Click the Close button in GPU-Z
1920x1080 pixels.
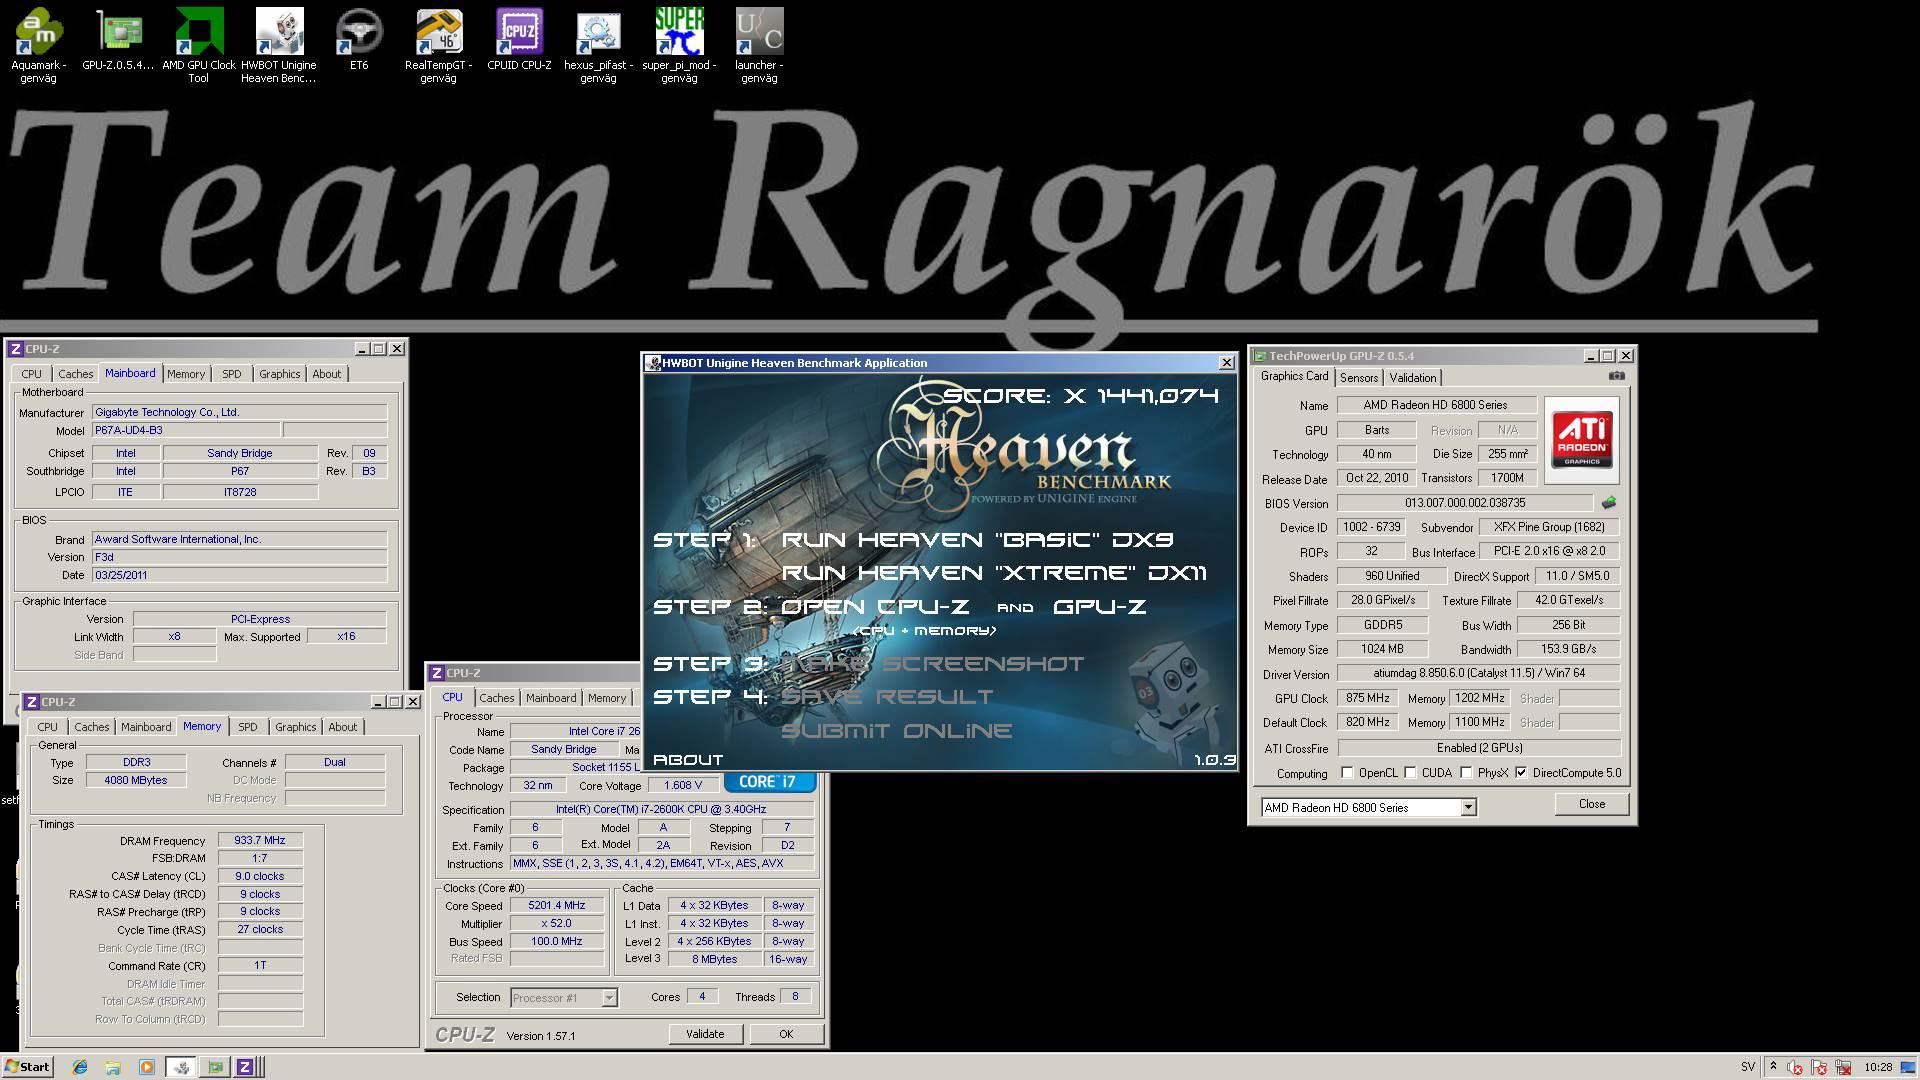click(x=1592, y=804)
